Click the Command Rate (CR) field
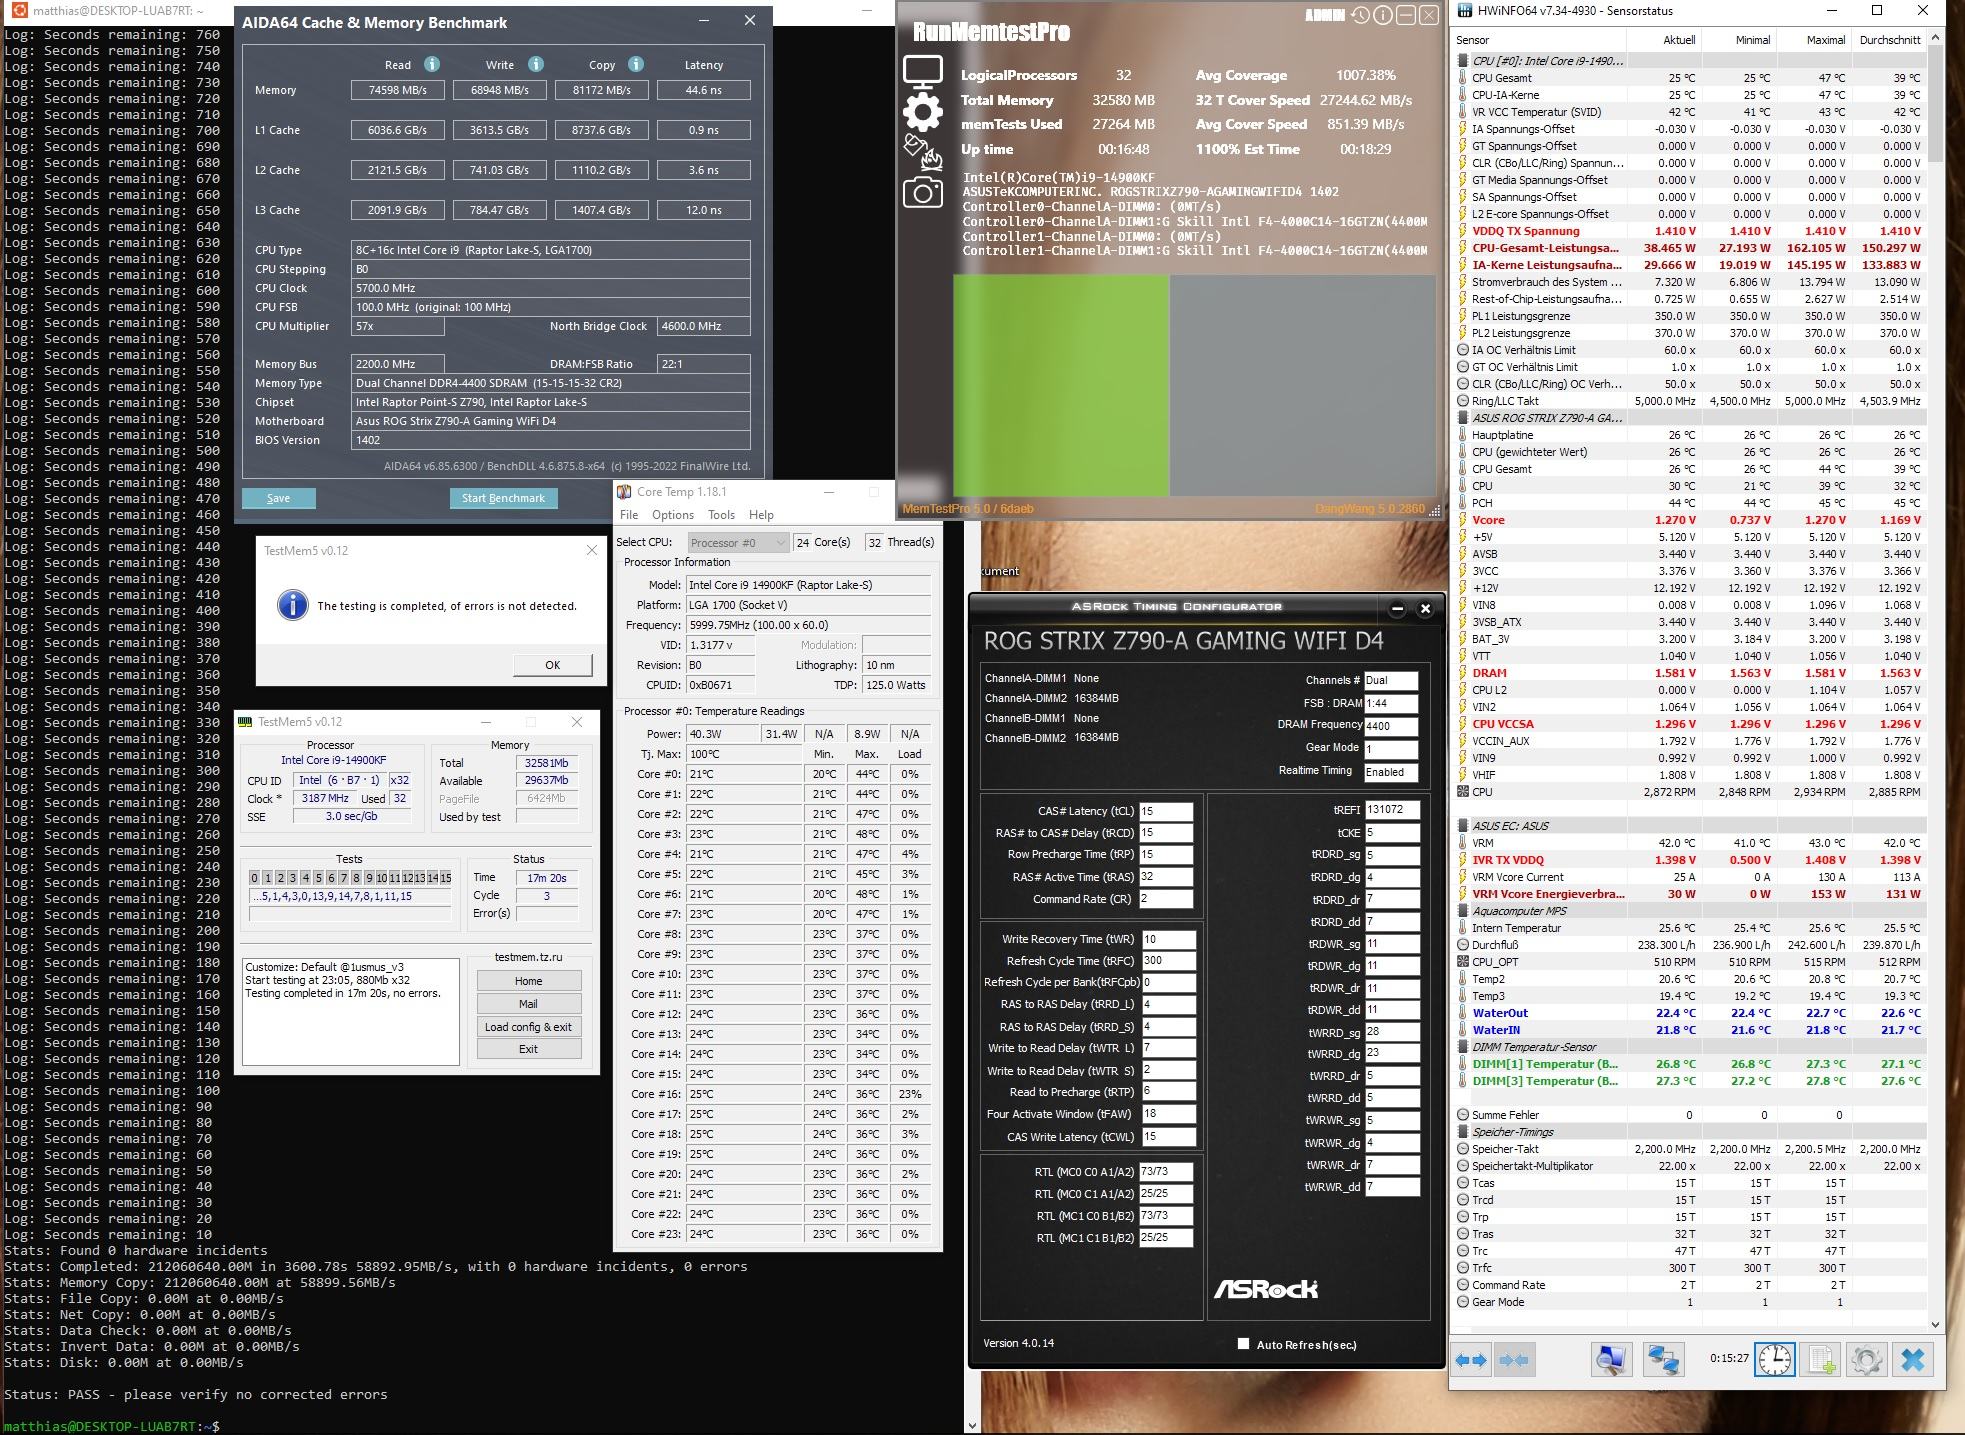Screen dimensions: 1965x1435 (1166, 899)
